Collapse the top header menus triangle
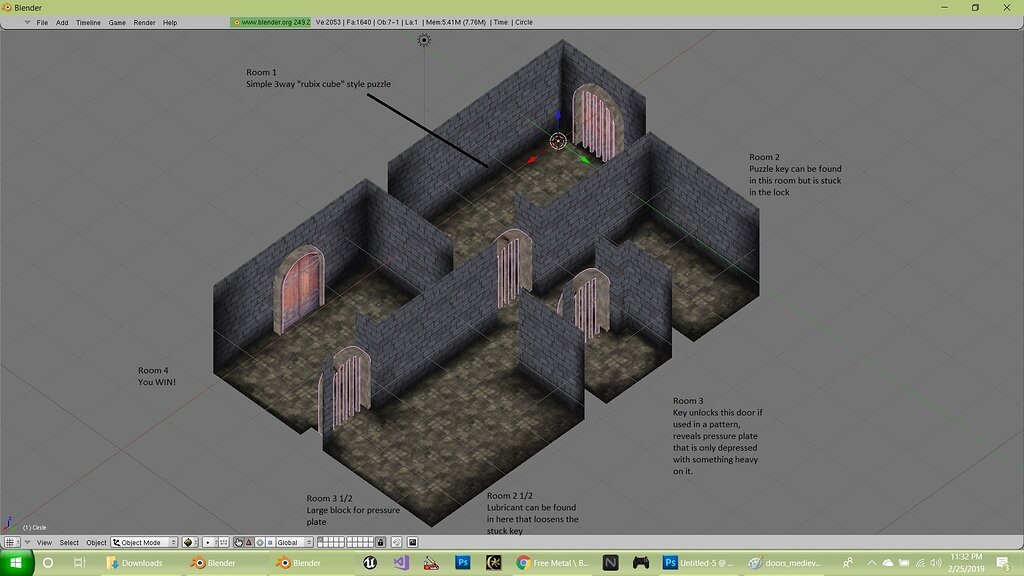The width and height of the screenshot is (1024, 576). (x=27, y=22)
